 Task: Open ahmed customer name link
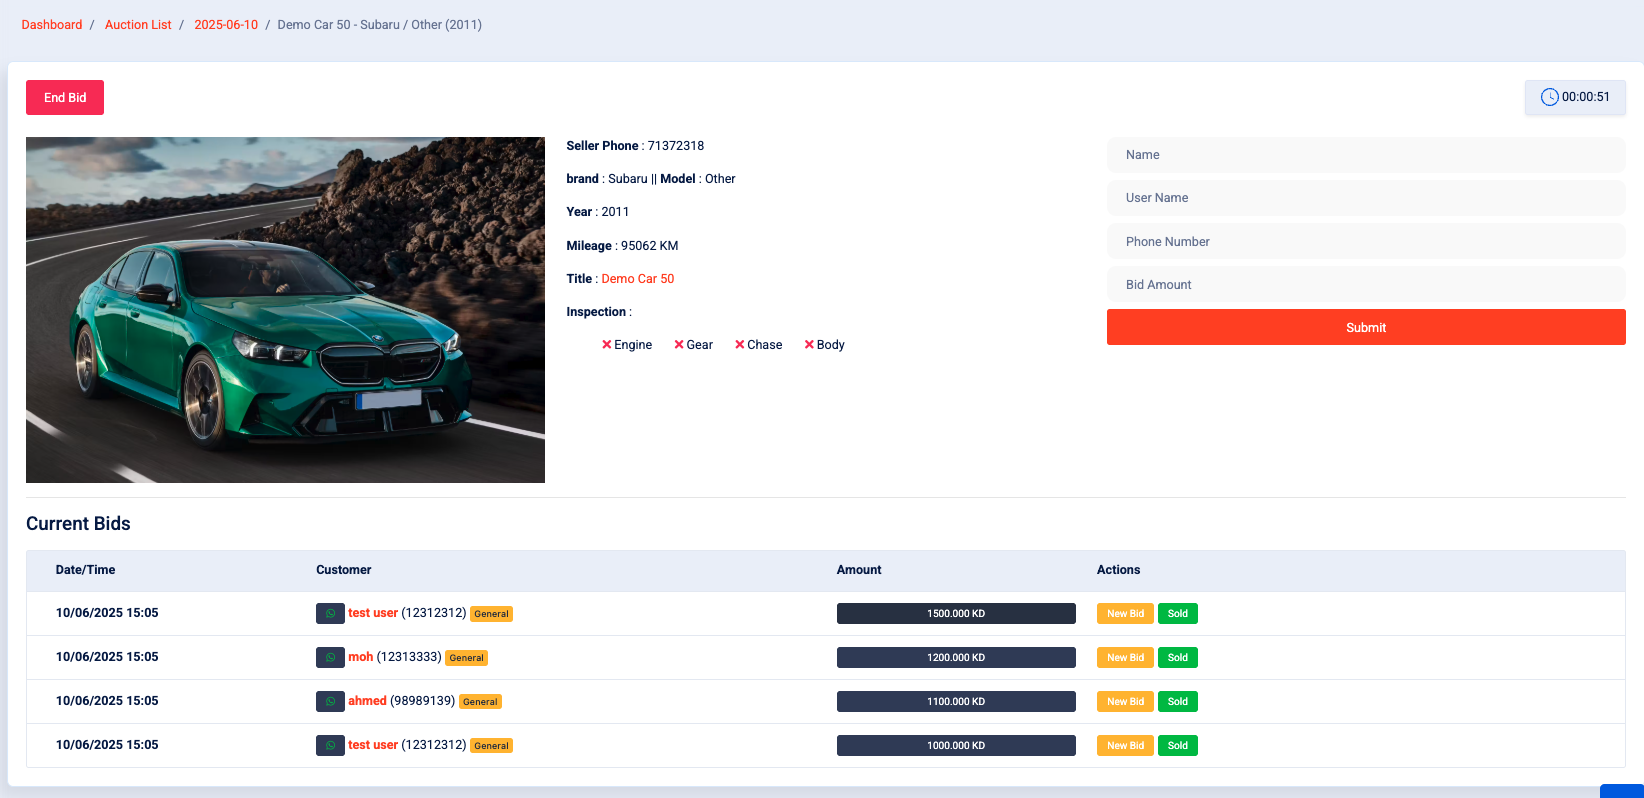(x=367, y=701)
